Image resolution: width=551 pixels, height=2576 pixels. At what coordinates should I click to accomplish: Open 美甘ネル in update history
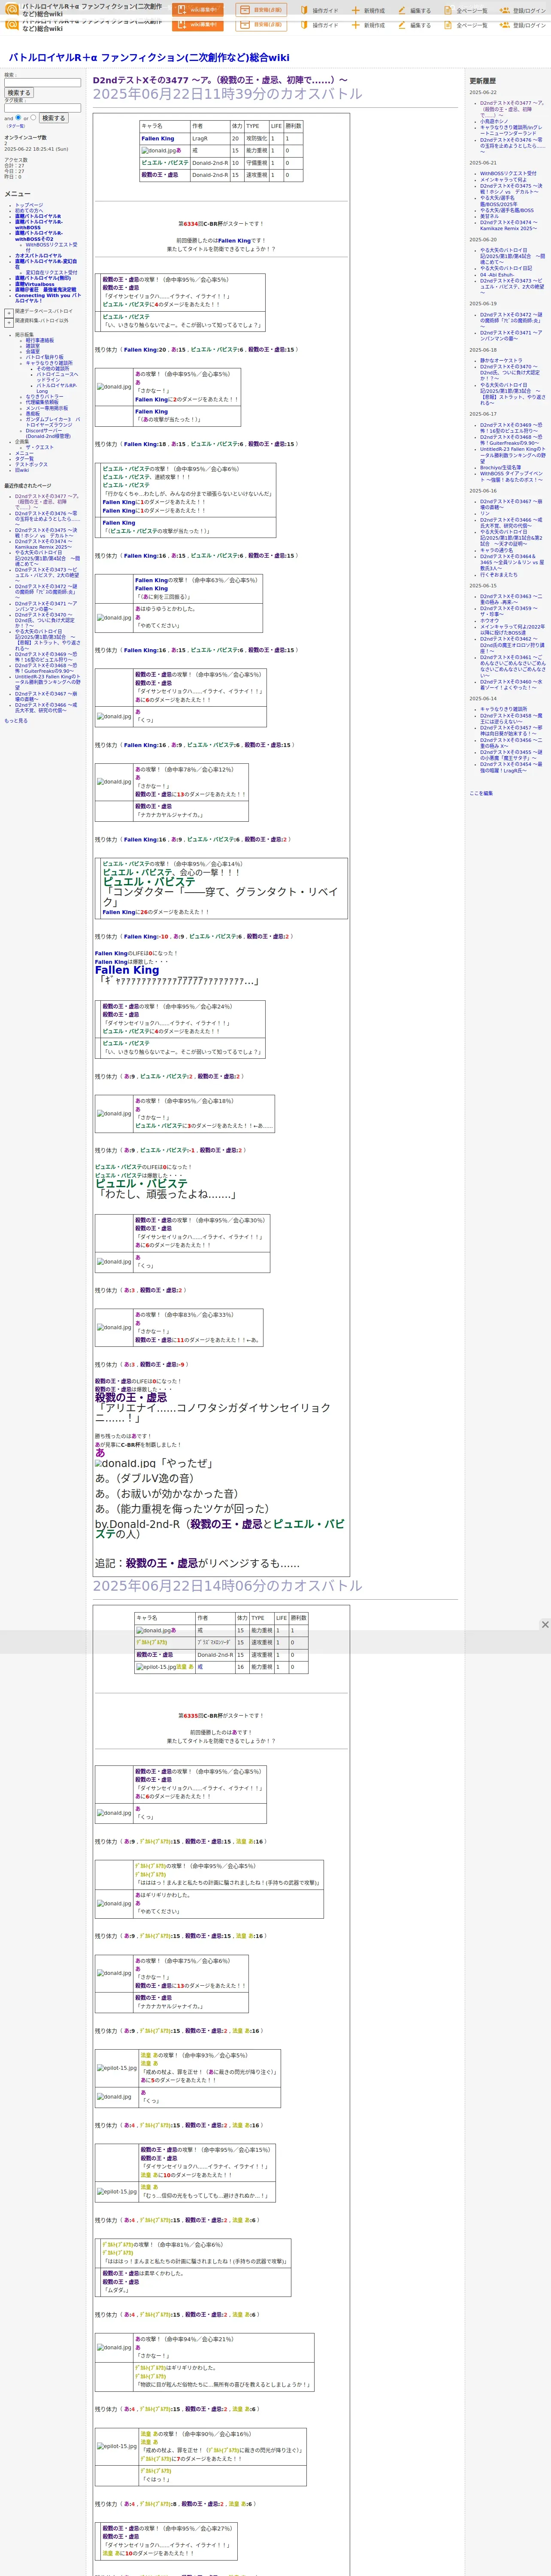click(x=489, y=216)
